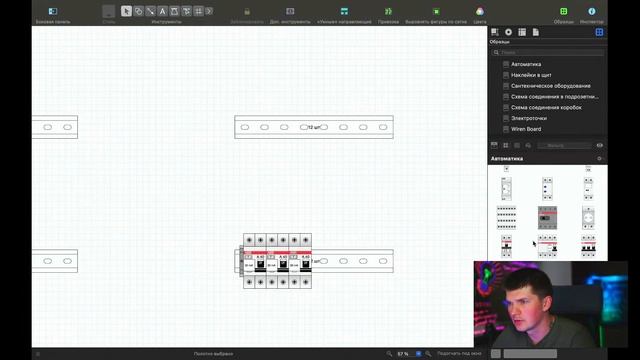Select the circuit breaker group on canvas
Screen dimensions: 640x360
[x=278, y=261]
